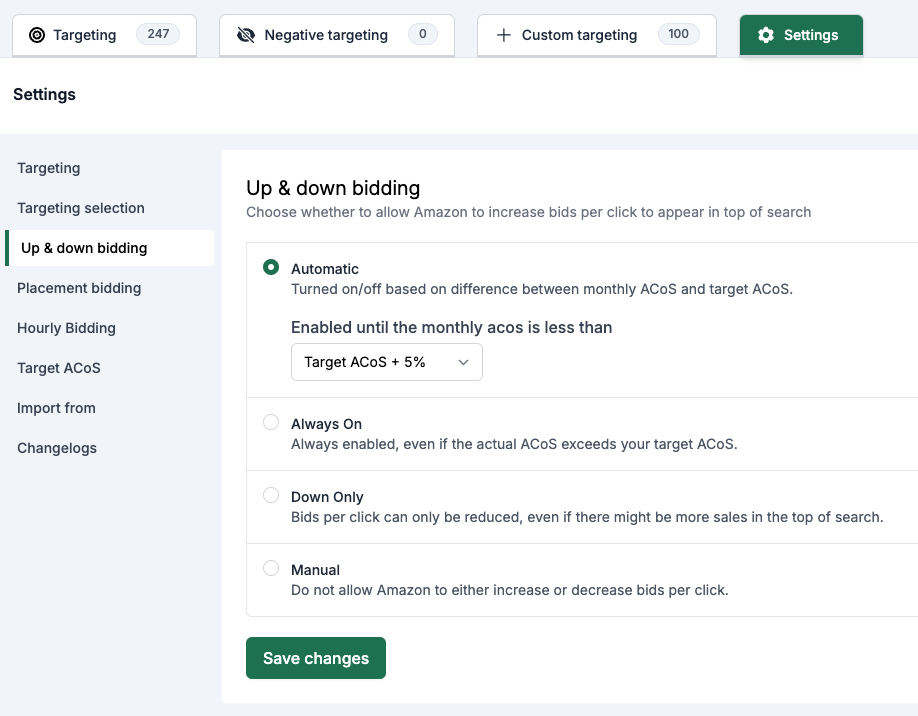The image size is (918, 716).
Task: Choose the Down Only radio option
Action: [271, 496]
